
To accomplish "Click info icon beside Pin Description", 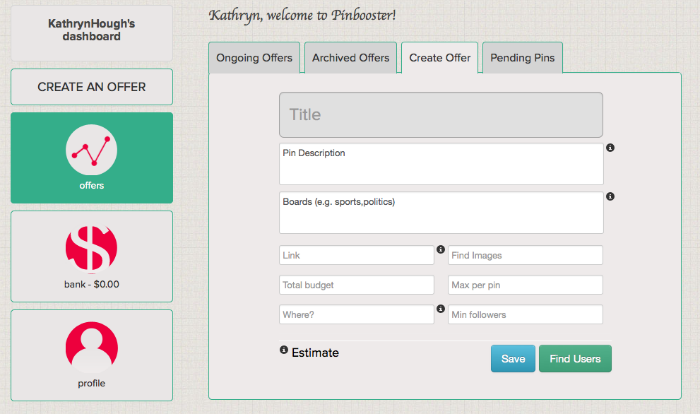I will coord(610,148).
